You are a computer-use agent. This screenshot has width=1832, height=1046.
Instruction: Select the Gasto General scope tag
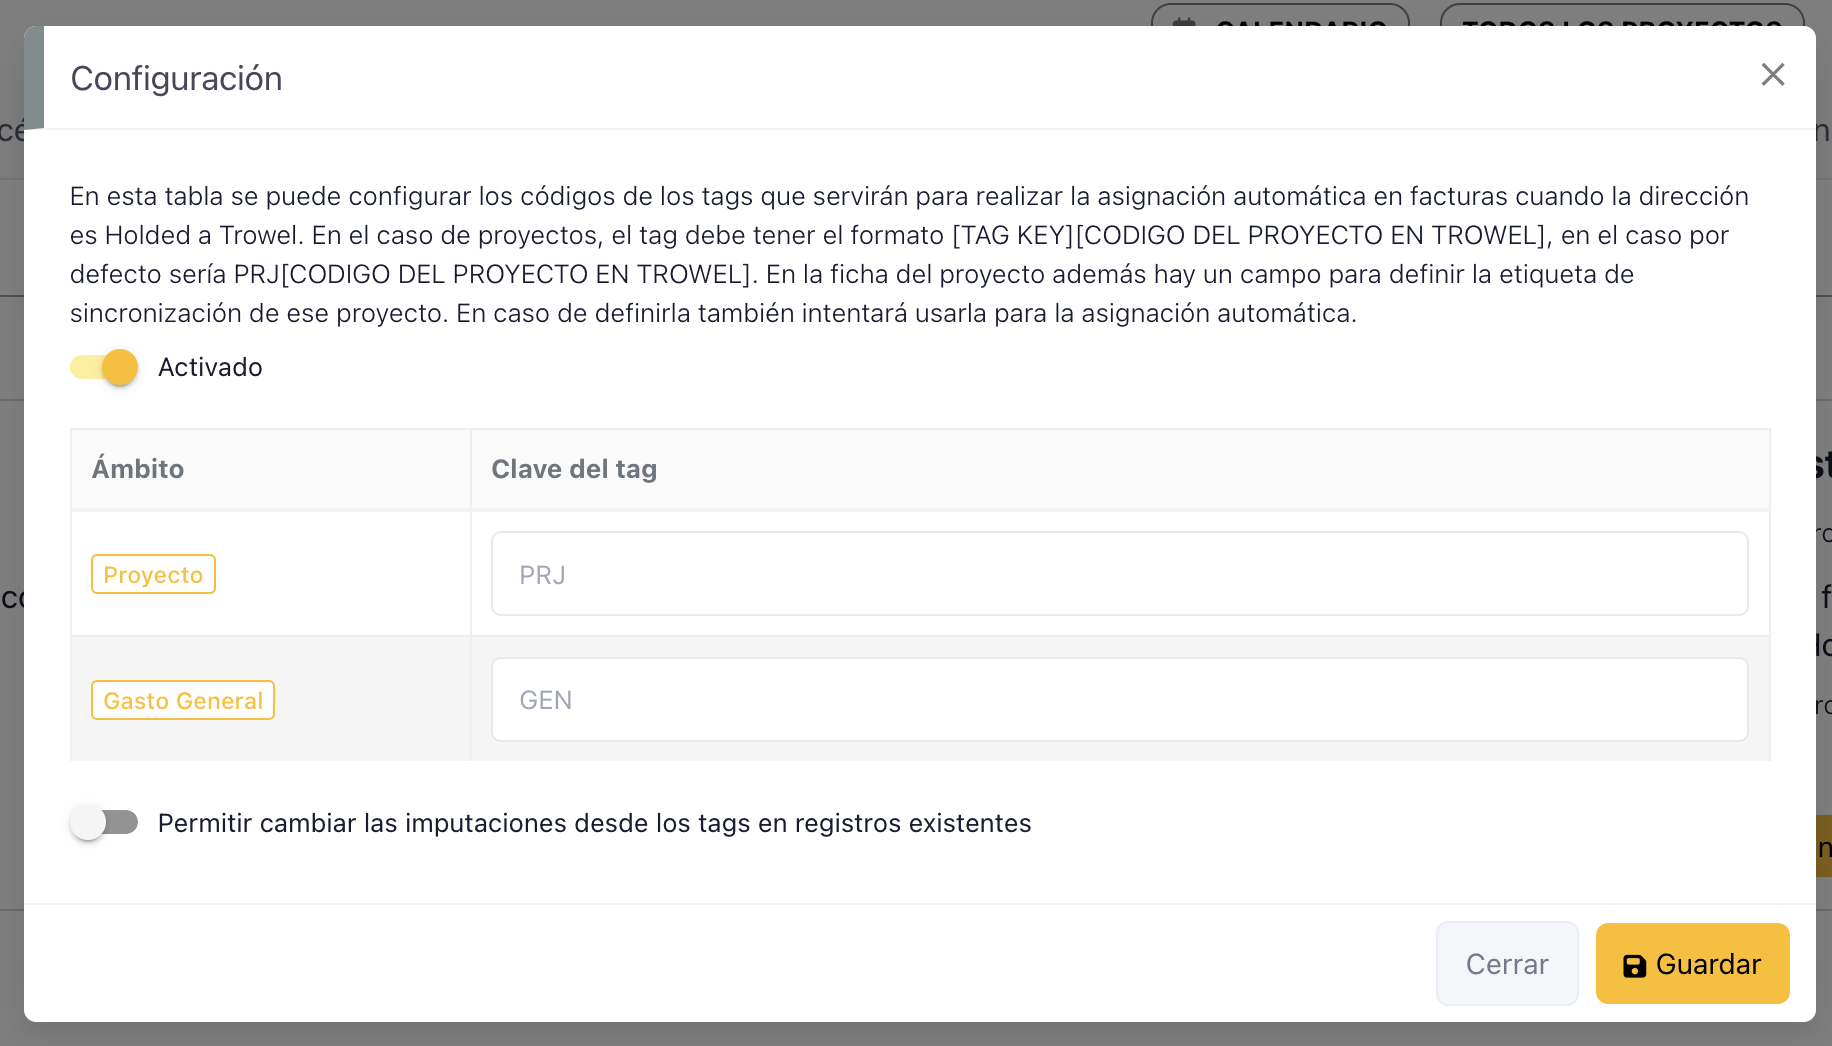[x=183, y=701]
